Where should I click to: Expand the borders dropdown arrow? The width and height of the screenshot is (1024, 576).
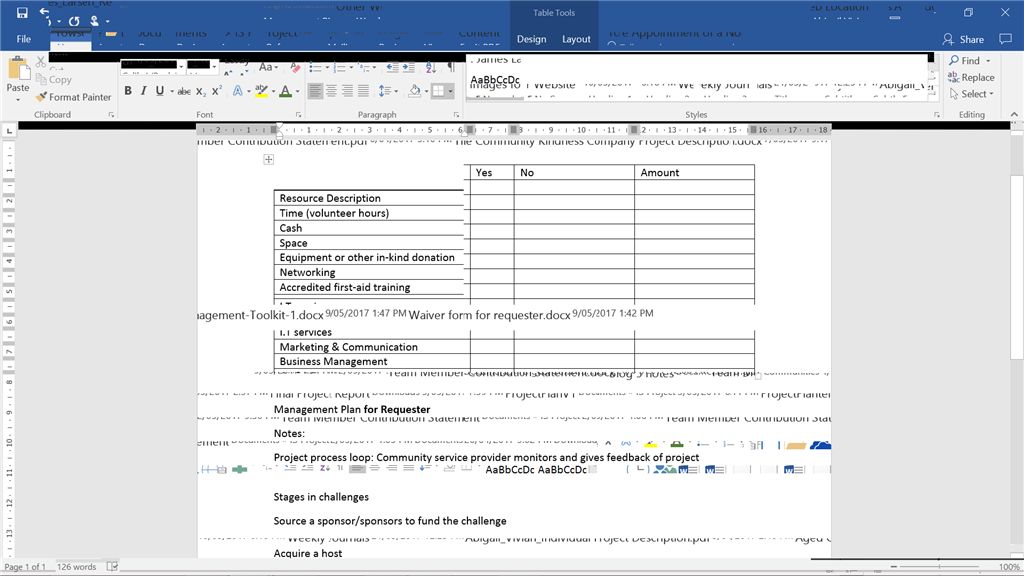(450, 91)
